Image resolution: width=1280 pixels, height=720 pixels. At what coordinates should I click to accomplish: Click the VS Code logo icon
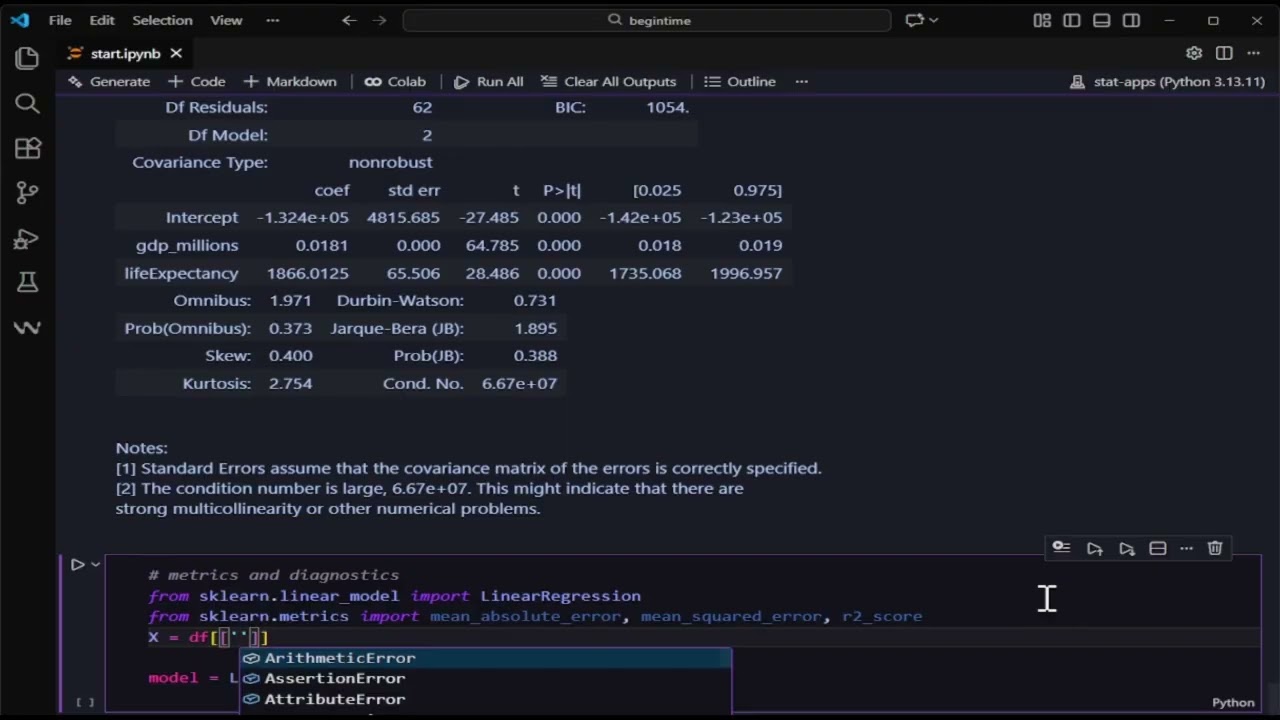click(20, 20)
